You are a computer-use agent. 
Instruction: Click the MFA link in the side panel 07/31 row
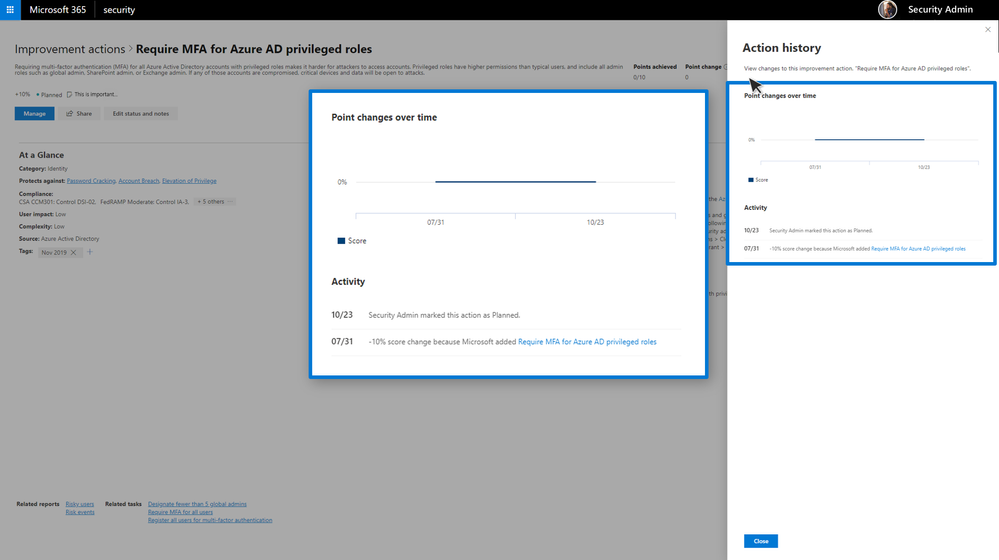click(x=918, y=248)
